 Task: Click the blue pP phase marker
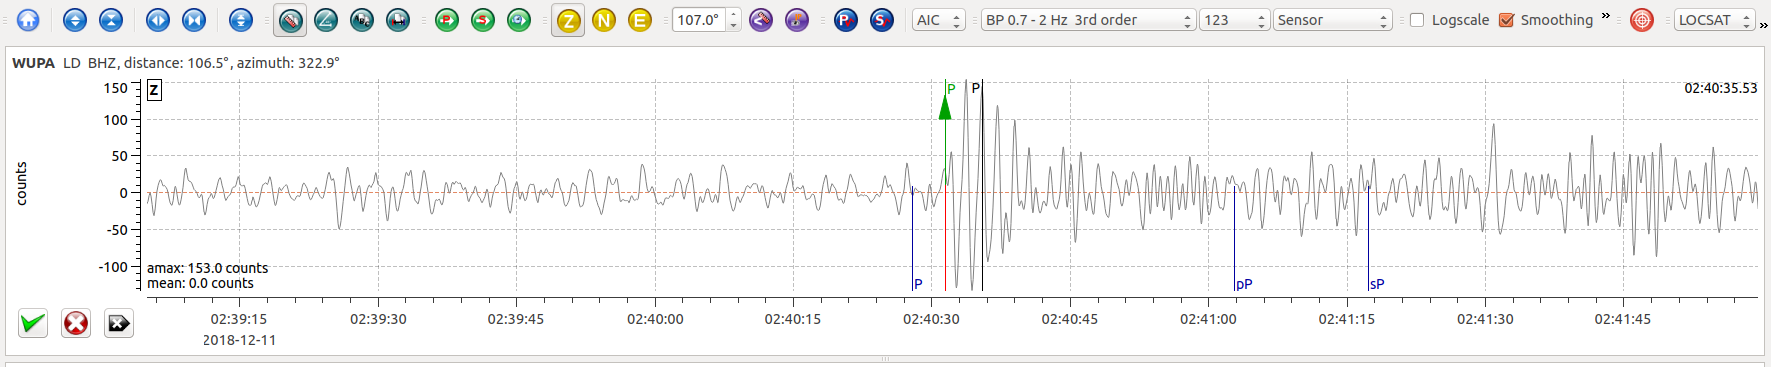[x=1243, y=284]
